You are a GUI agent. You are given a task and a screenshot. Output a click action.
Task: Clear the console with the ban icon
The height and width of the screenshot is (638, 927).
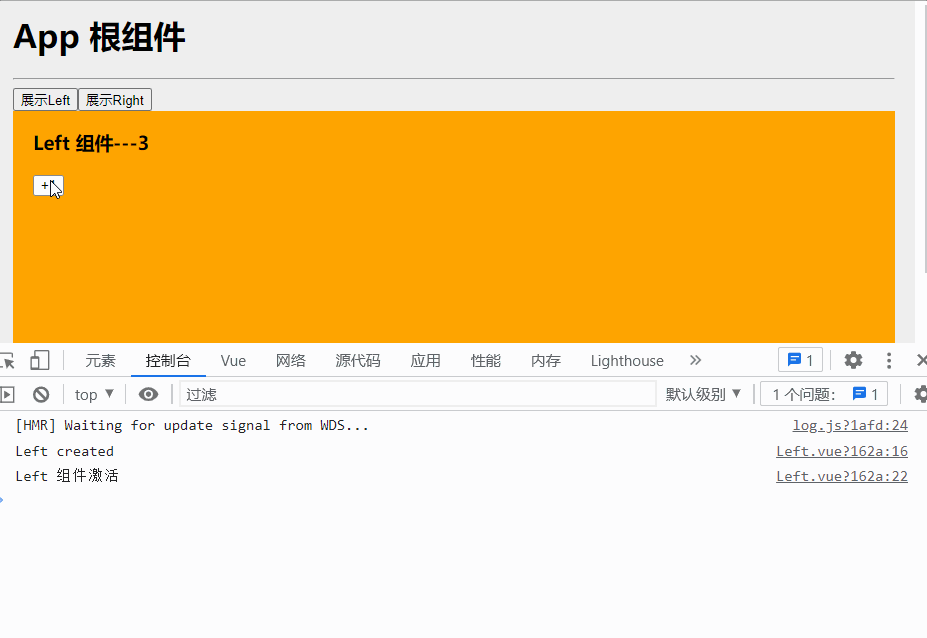[41, 394]
